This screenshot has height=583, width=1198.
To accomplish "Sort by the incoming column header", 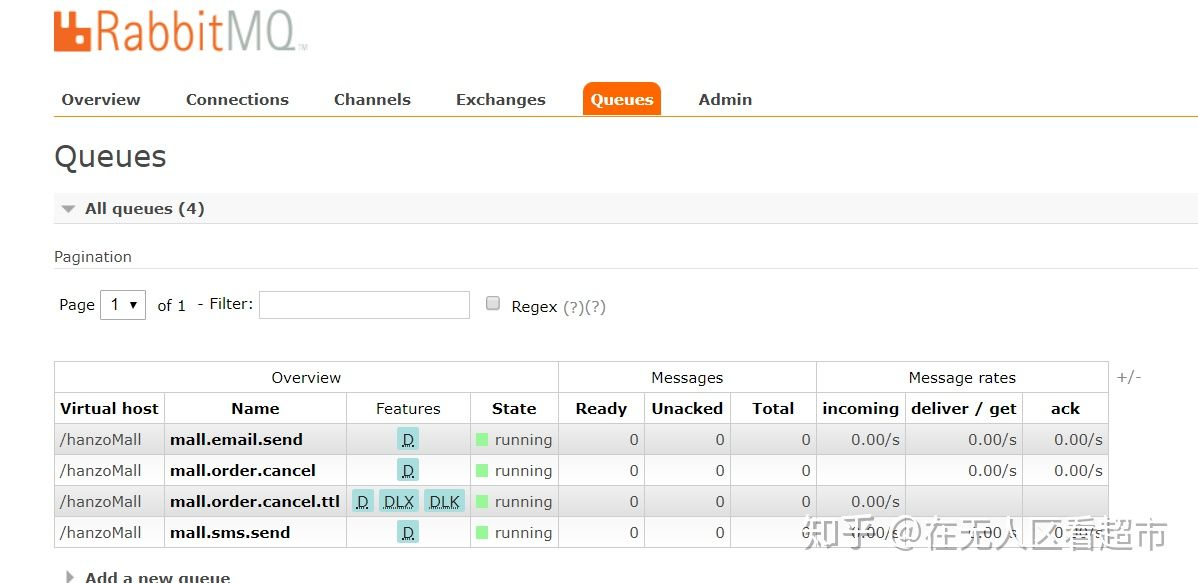I will (860, 409).
